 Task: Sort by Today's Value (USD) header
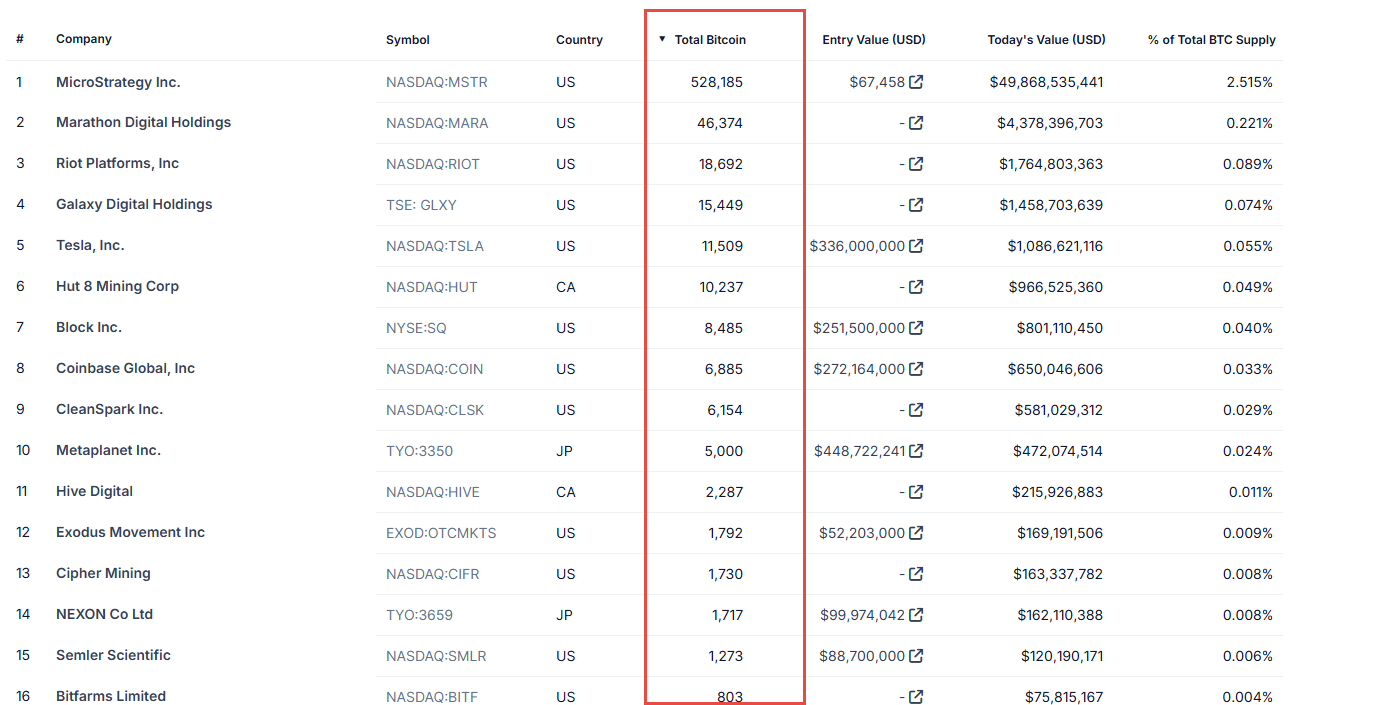click(1046, 40)
